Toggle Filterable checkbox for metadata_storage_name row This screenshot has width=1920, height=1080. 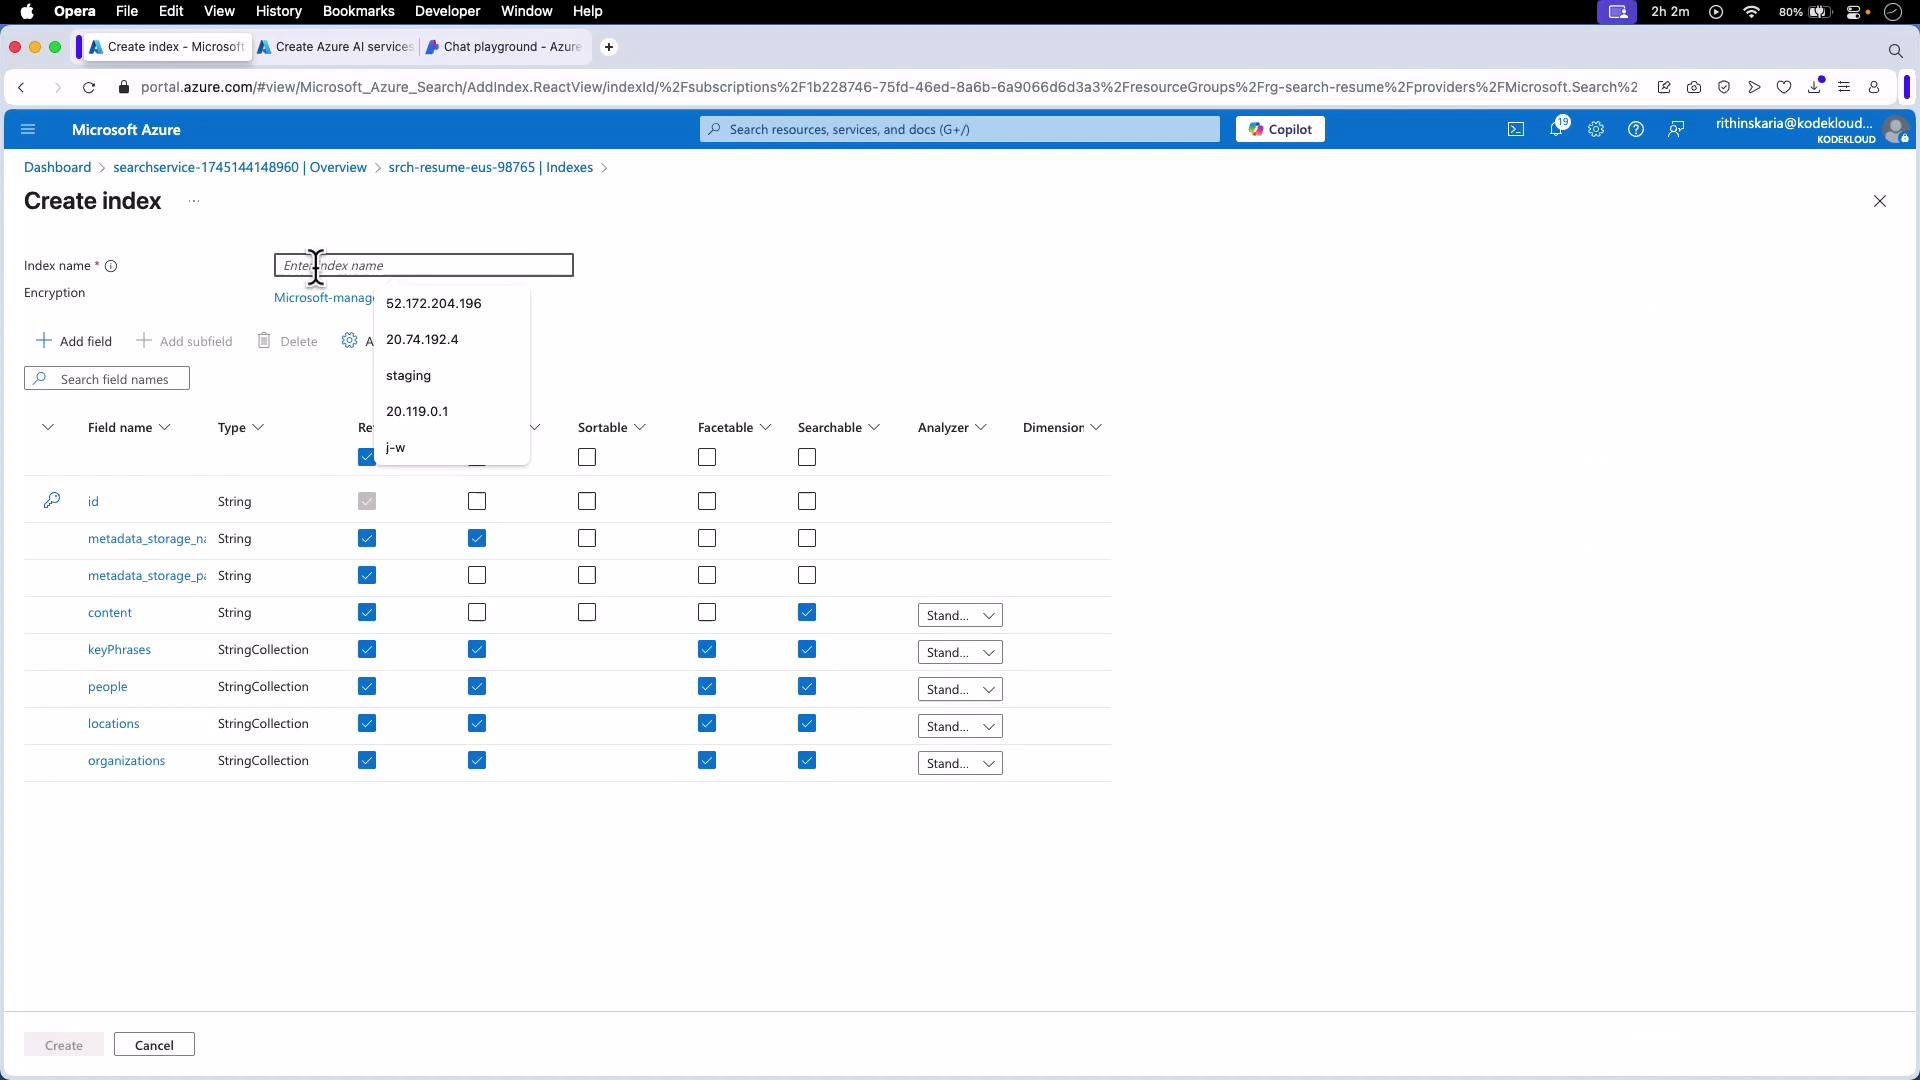(477, 538)
